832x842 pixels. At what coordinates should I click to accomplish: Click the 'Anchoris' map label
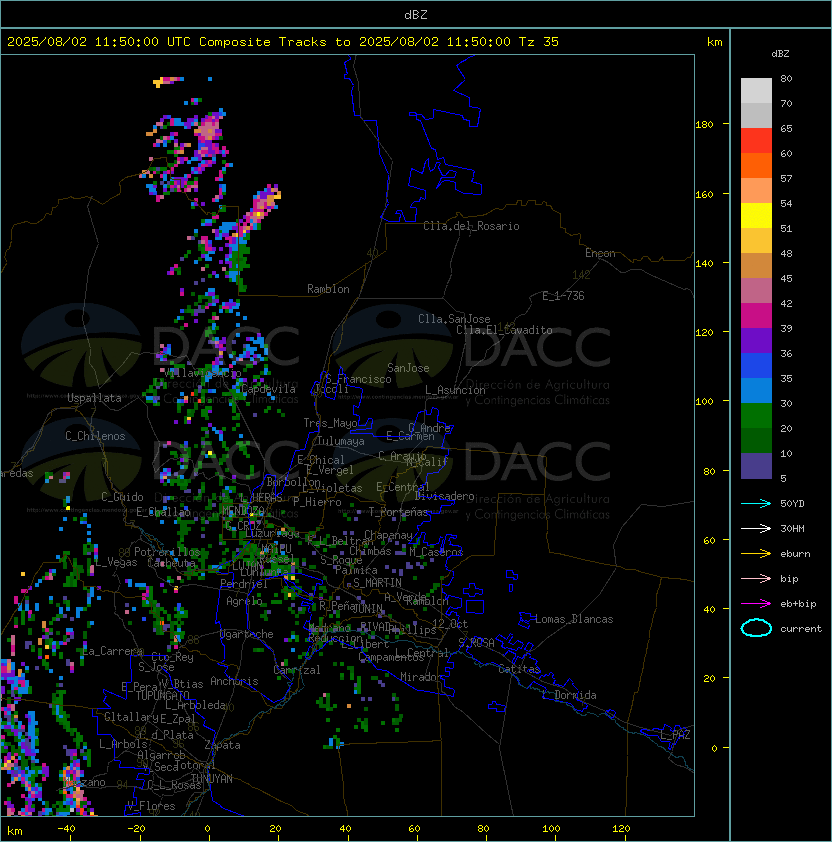pyautogui.click(x=234, y=681)
